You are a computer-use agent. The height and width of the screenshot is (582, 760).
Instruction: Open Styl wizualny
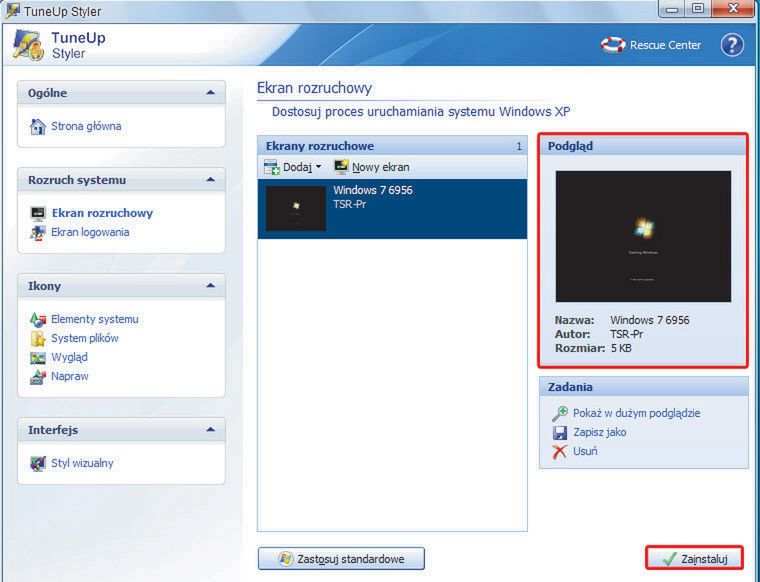[x=82, y=463]
